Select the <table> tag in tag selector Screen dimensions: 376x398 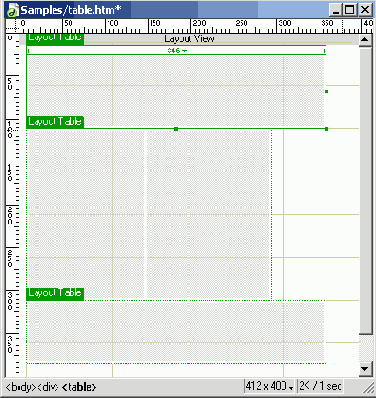(x=79, y=387)
